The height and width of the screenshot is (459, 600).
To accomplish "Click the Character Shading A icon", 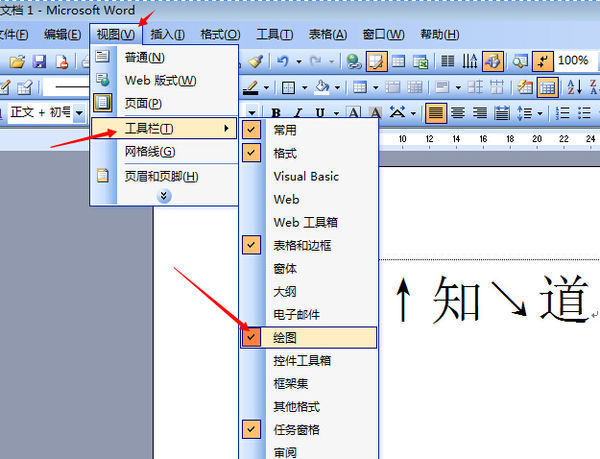I will click(376, 113).
